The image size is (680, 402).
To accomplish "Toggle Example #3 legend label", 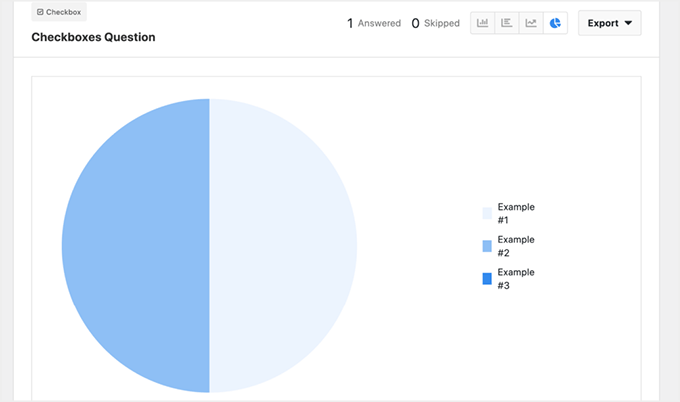I will click(x=516, y=278).
